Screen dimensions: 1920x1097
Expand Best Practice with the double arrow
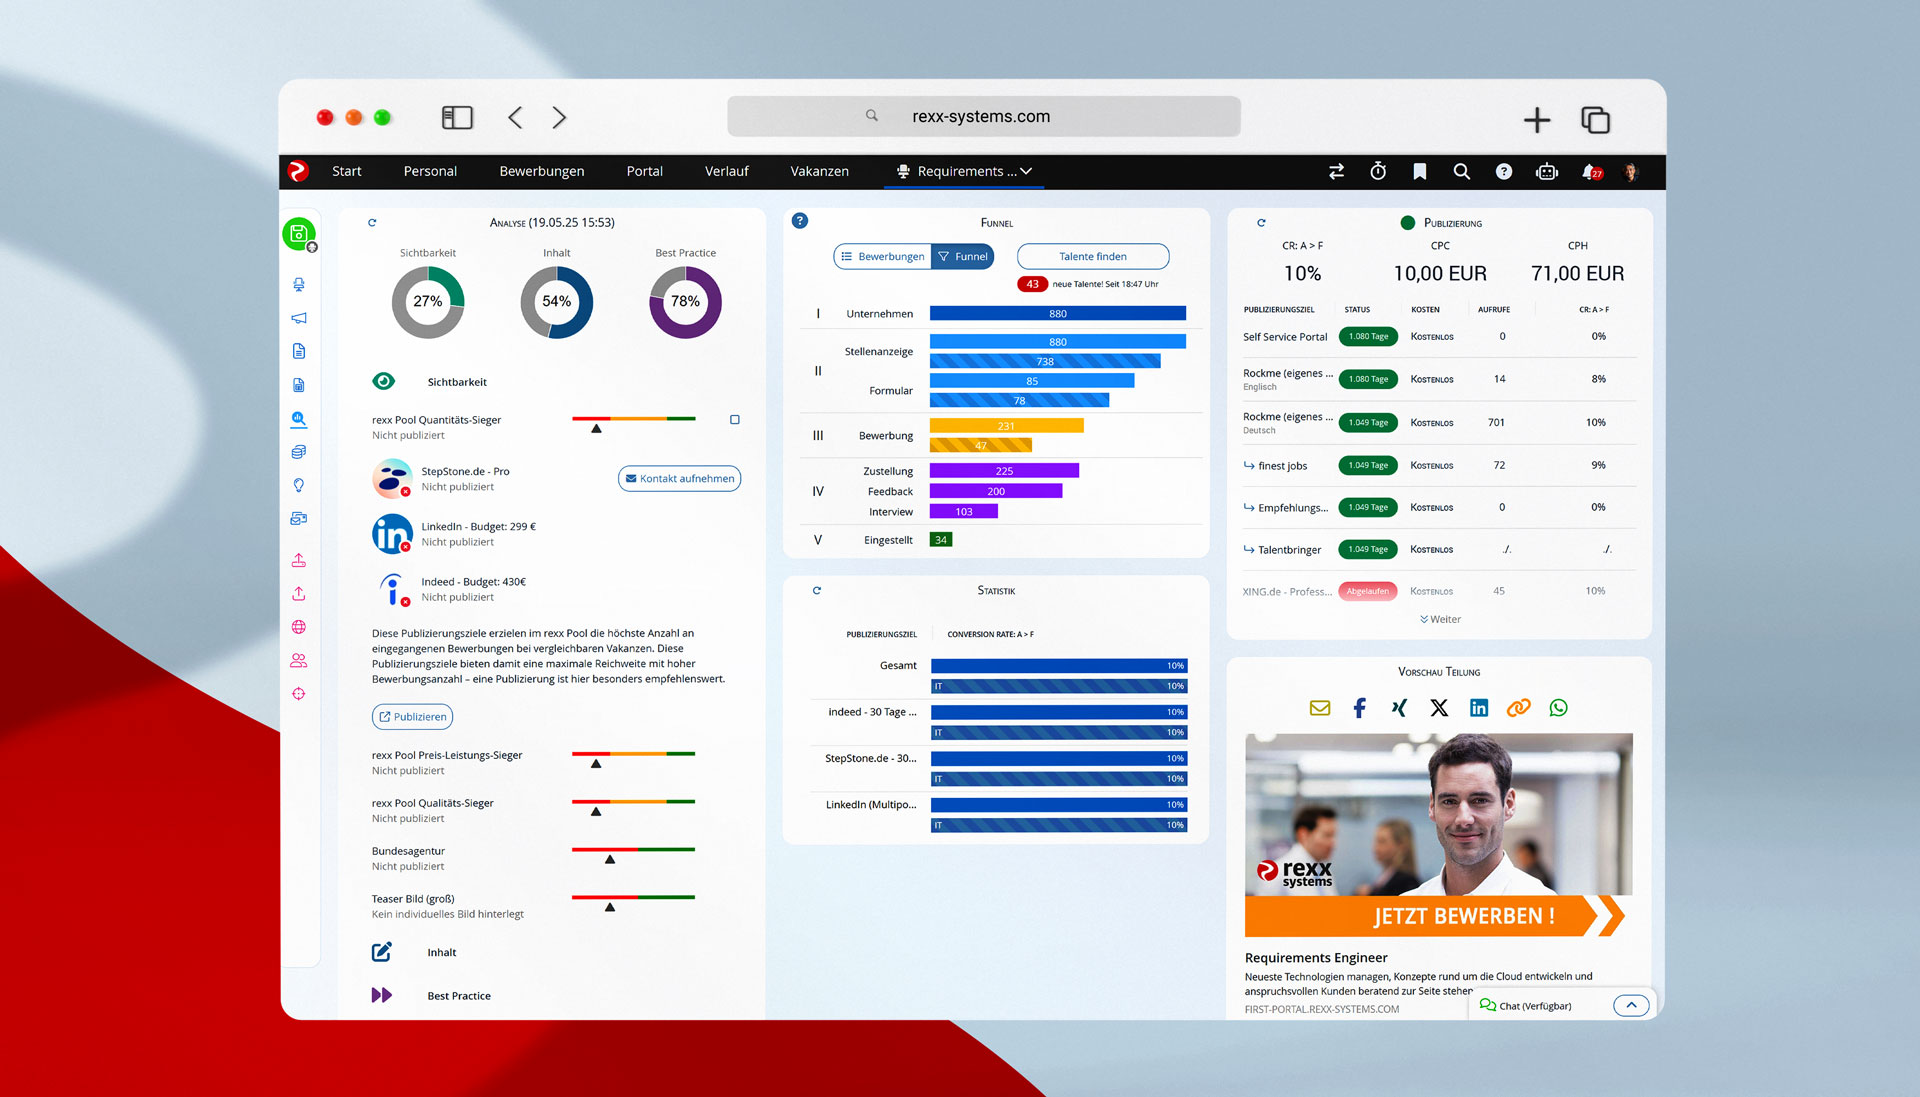coord(381,995)
